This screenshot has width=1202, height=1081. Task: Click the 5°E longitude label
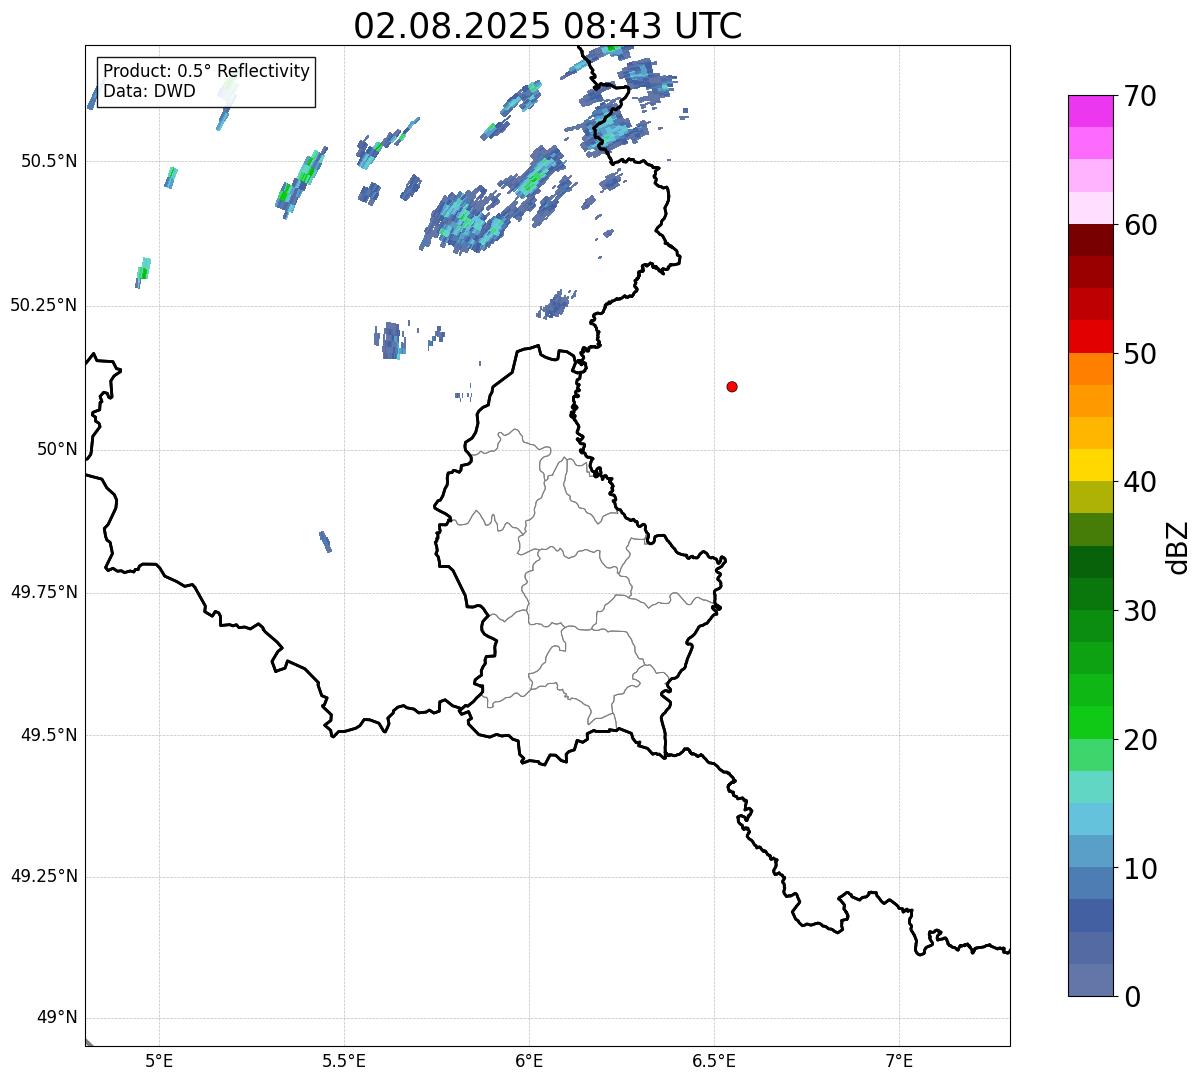(159, 1060)
